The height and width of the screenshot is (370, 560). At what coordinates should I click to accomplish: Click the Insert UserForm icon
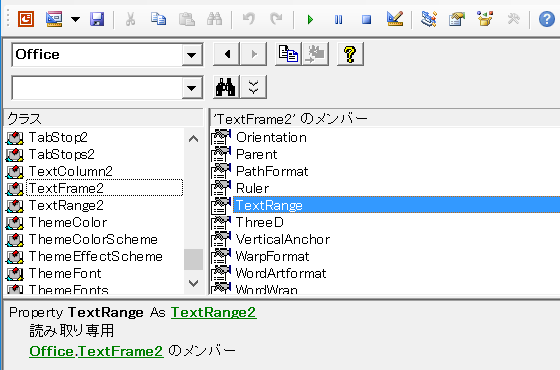tap(54, 19)
